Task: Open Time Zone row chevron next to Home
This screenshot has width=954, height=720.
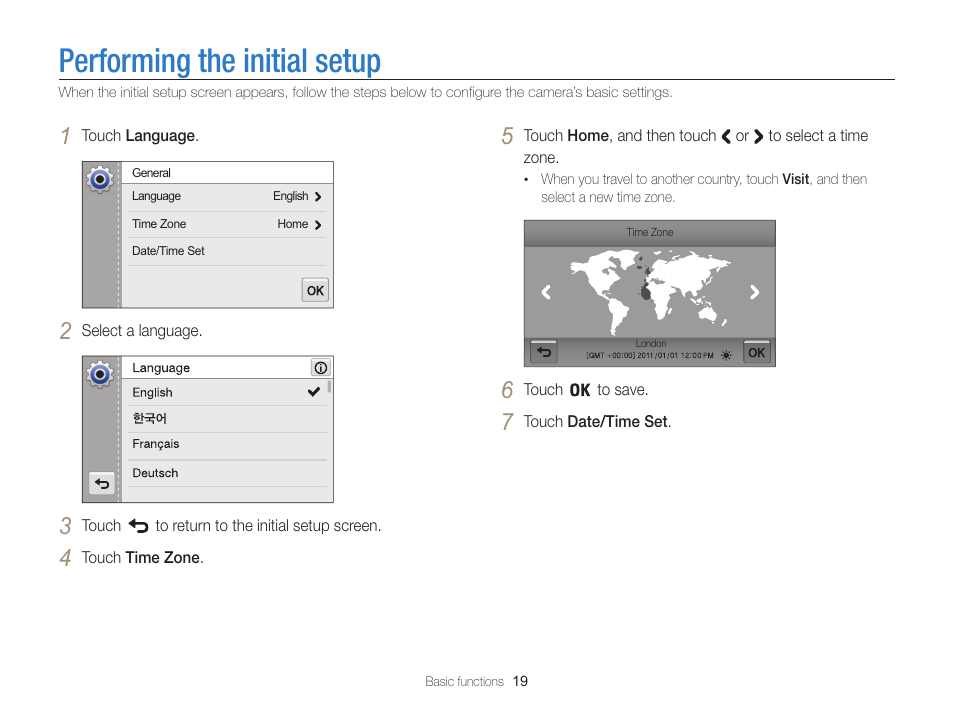Action: click(318, 225)
